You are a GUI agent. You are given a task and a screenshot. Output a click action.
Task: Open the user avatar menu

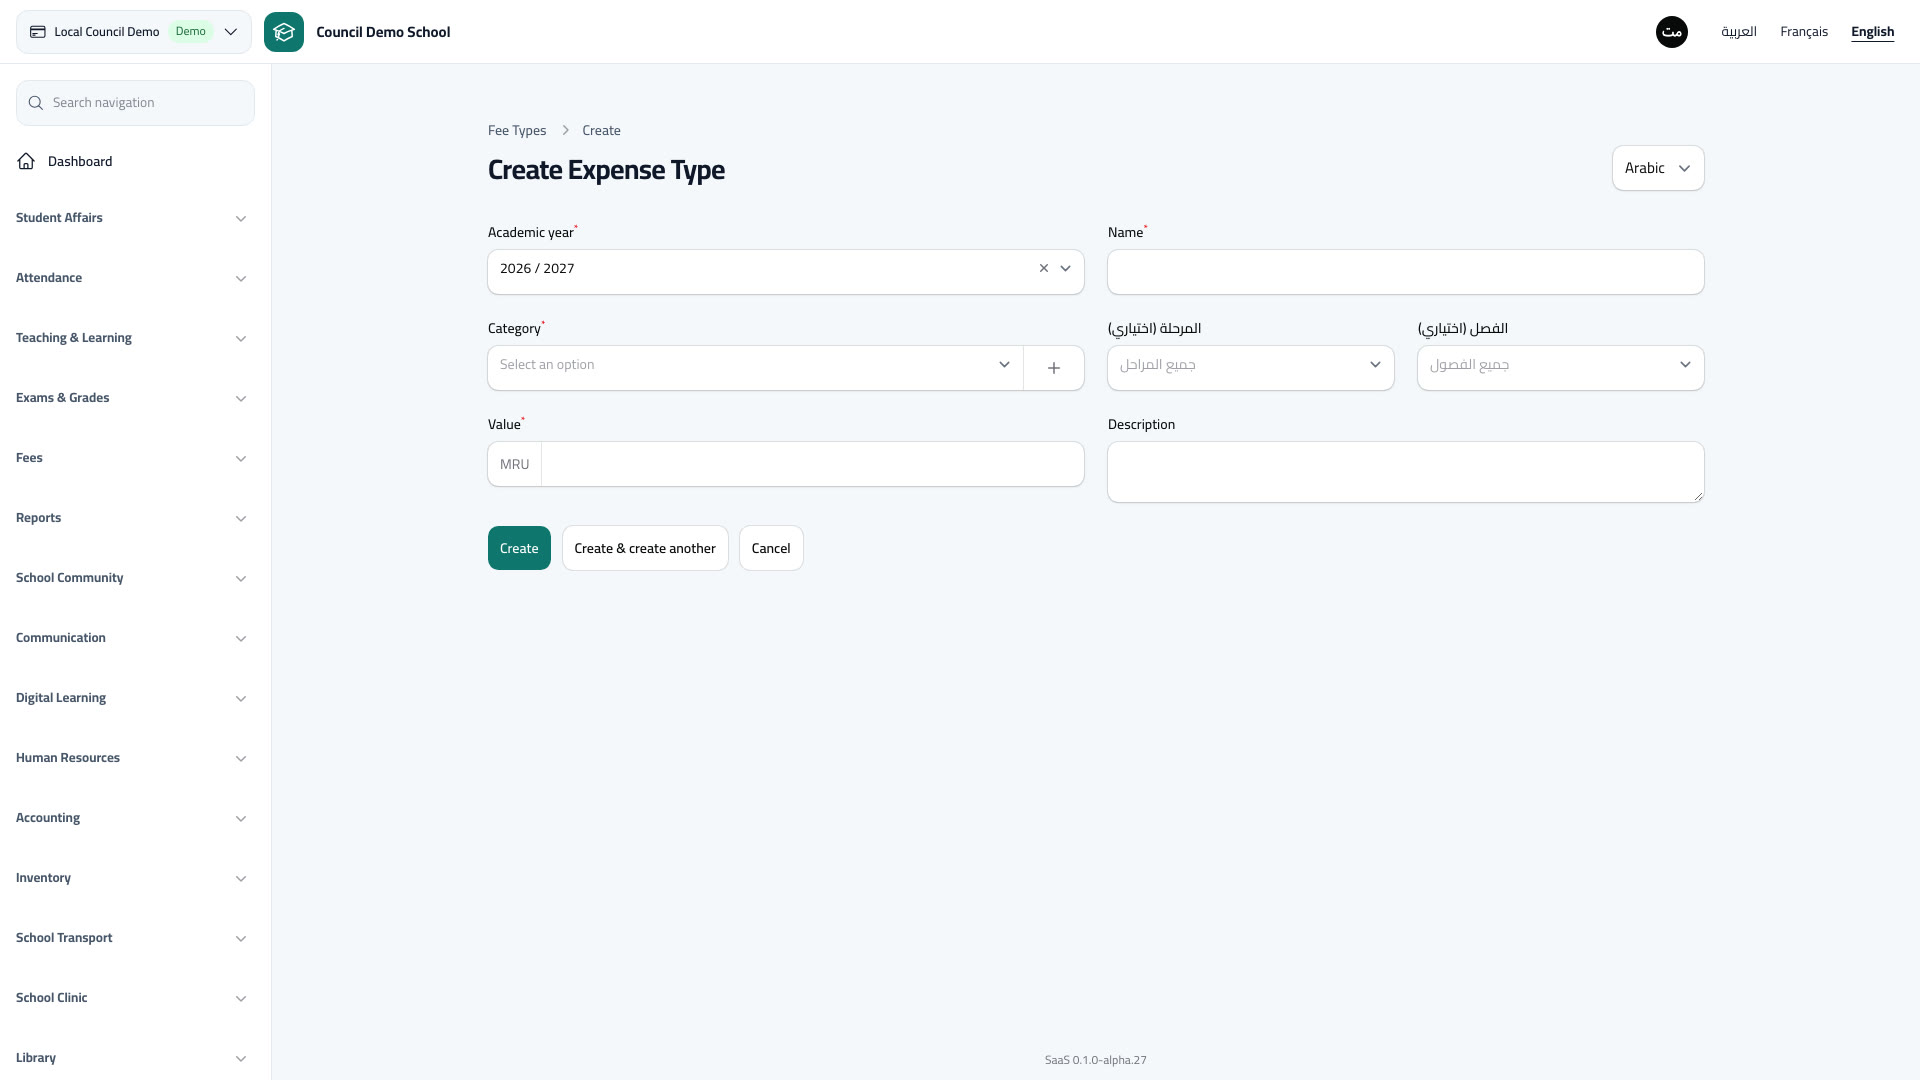pyautogui.click(x=1672, y=32)
